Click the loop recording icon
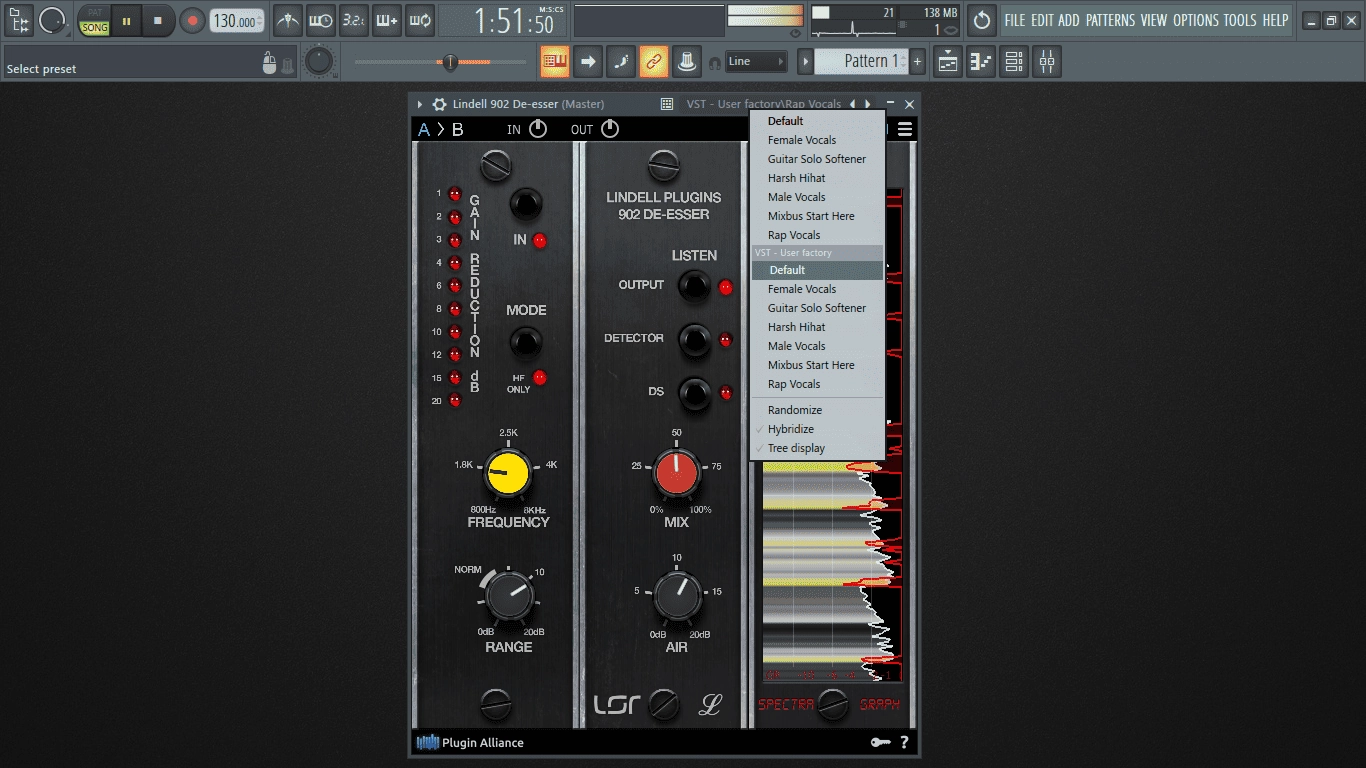The height and width of the screenshot is (768, 1366). (420, 20)
